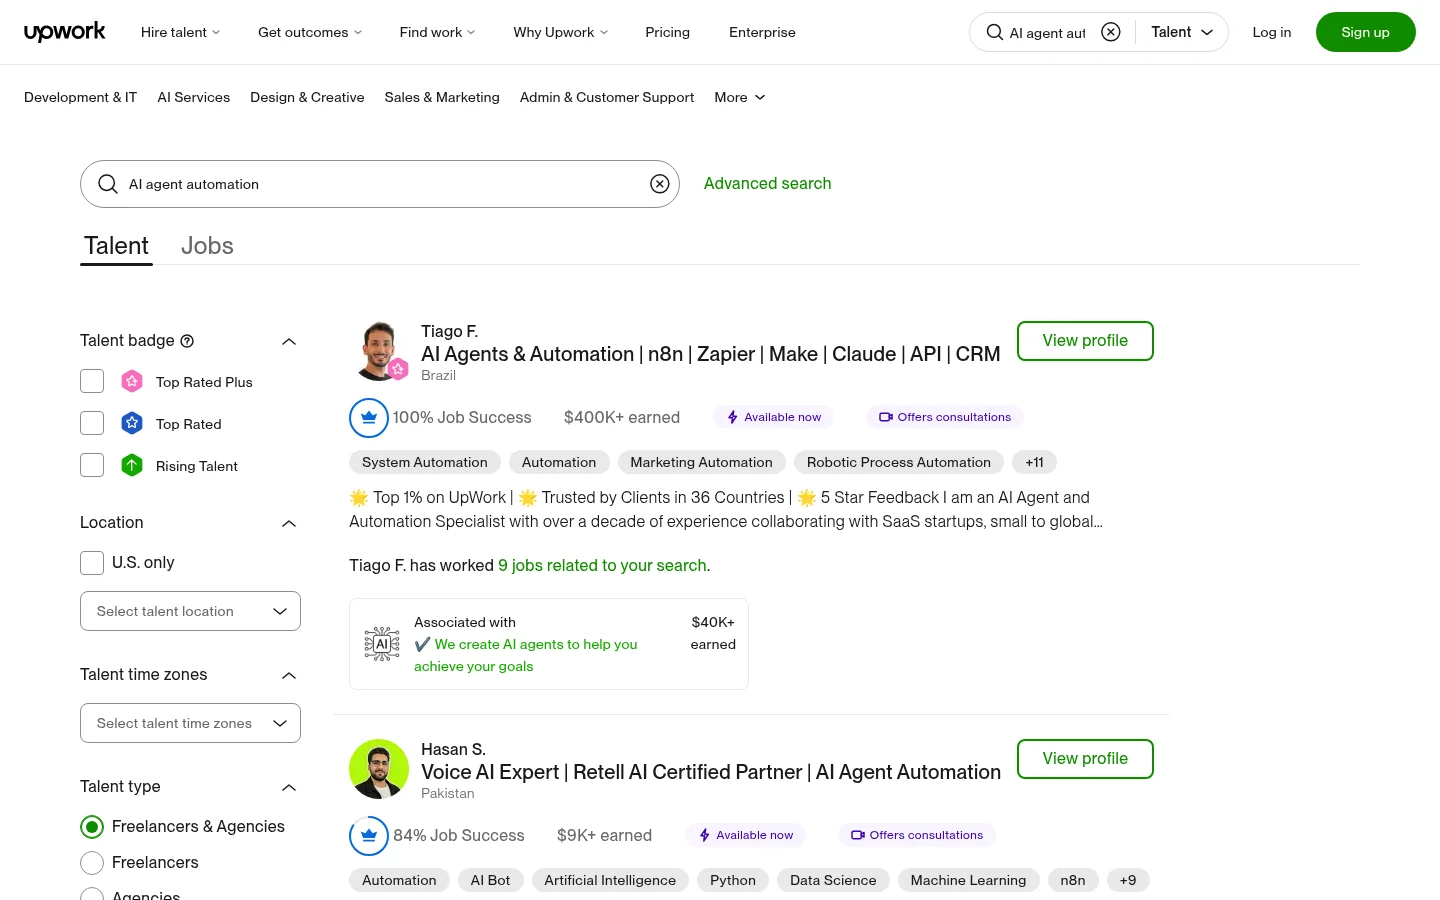Select the Talent tab
Image resolution: width=1440 pixels, height=900 pixels.
(116, 246)
